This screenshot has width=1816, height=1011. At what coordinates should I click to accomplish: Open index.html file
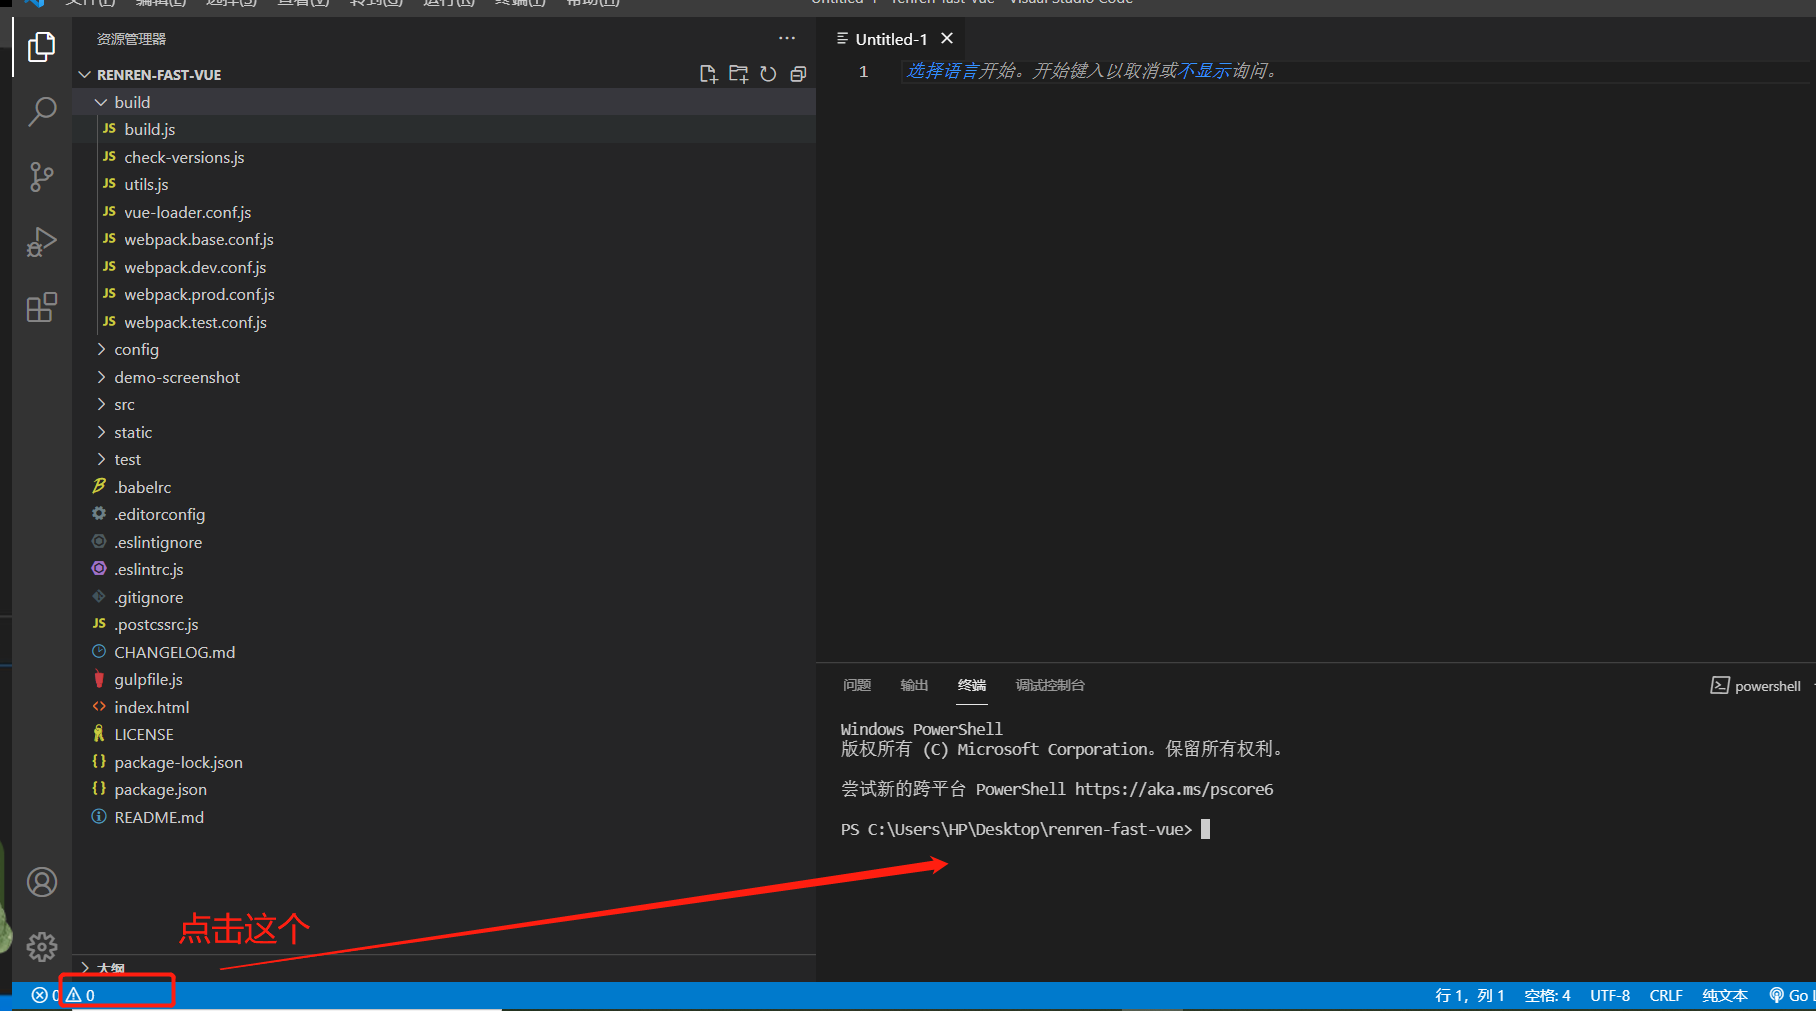[444, 707]
